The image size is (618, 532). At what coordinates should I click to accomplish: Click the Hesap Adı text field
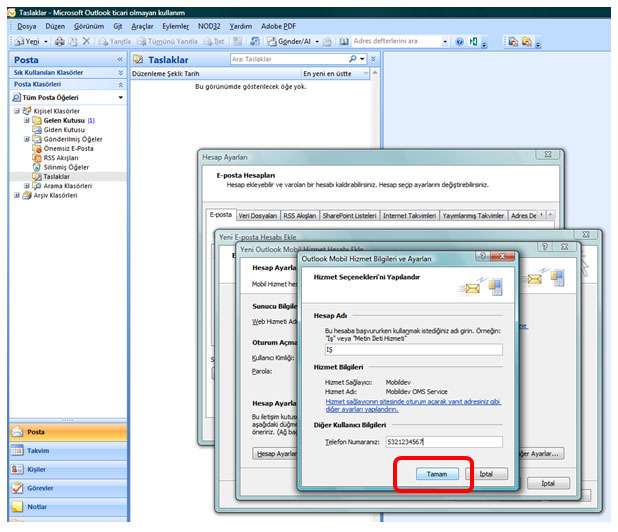tap(413, 350)
